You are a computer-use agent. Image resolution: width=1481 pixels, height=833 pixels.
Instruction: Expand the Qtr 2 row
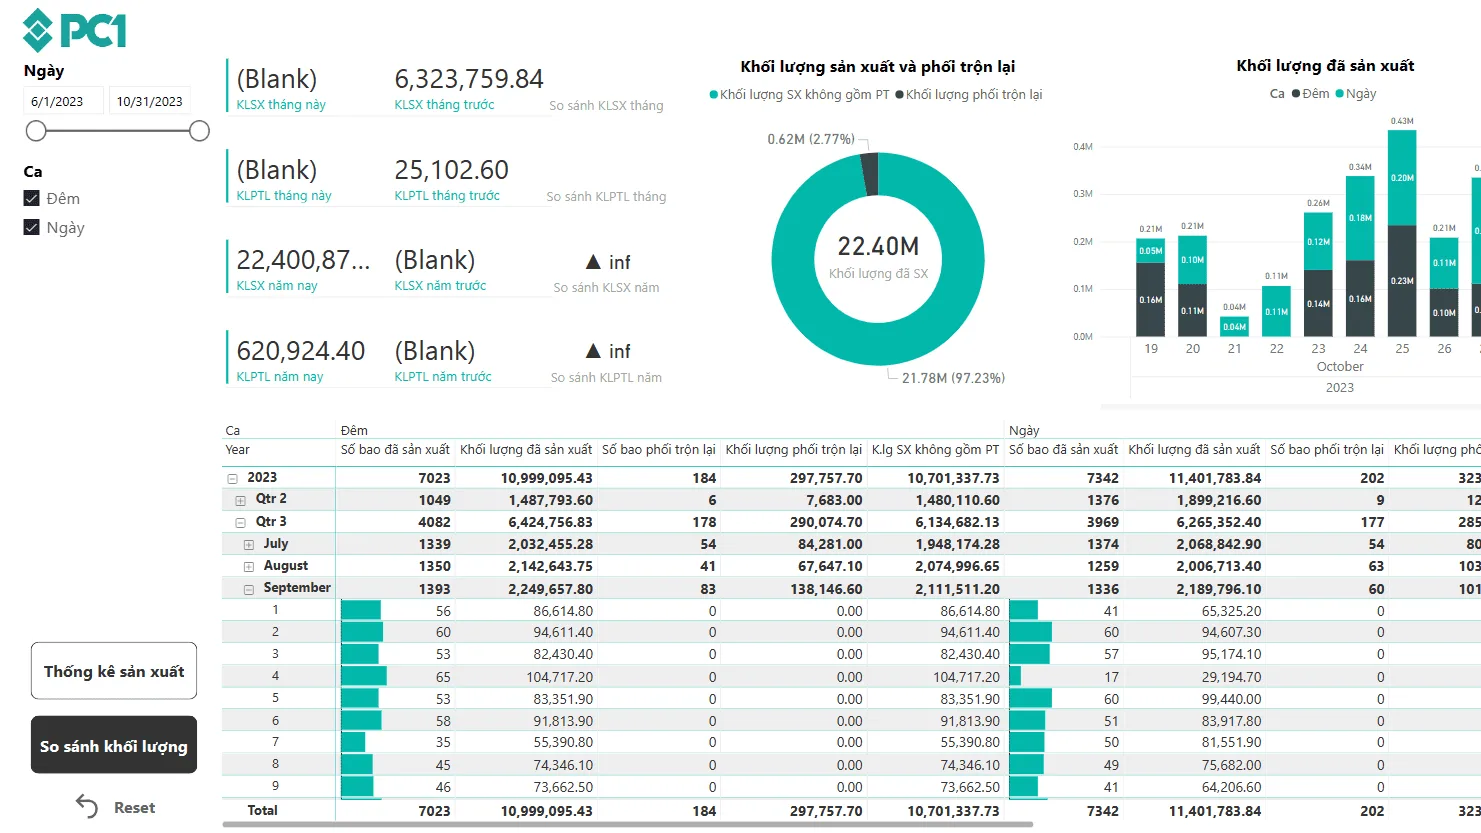pyautogui.click(x=240, y=500)
